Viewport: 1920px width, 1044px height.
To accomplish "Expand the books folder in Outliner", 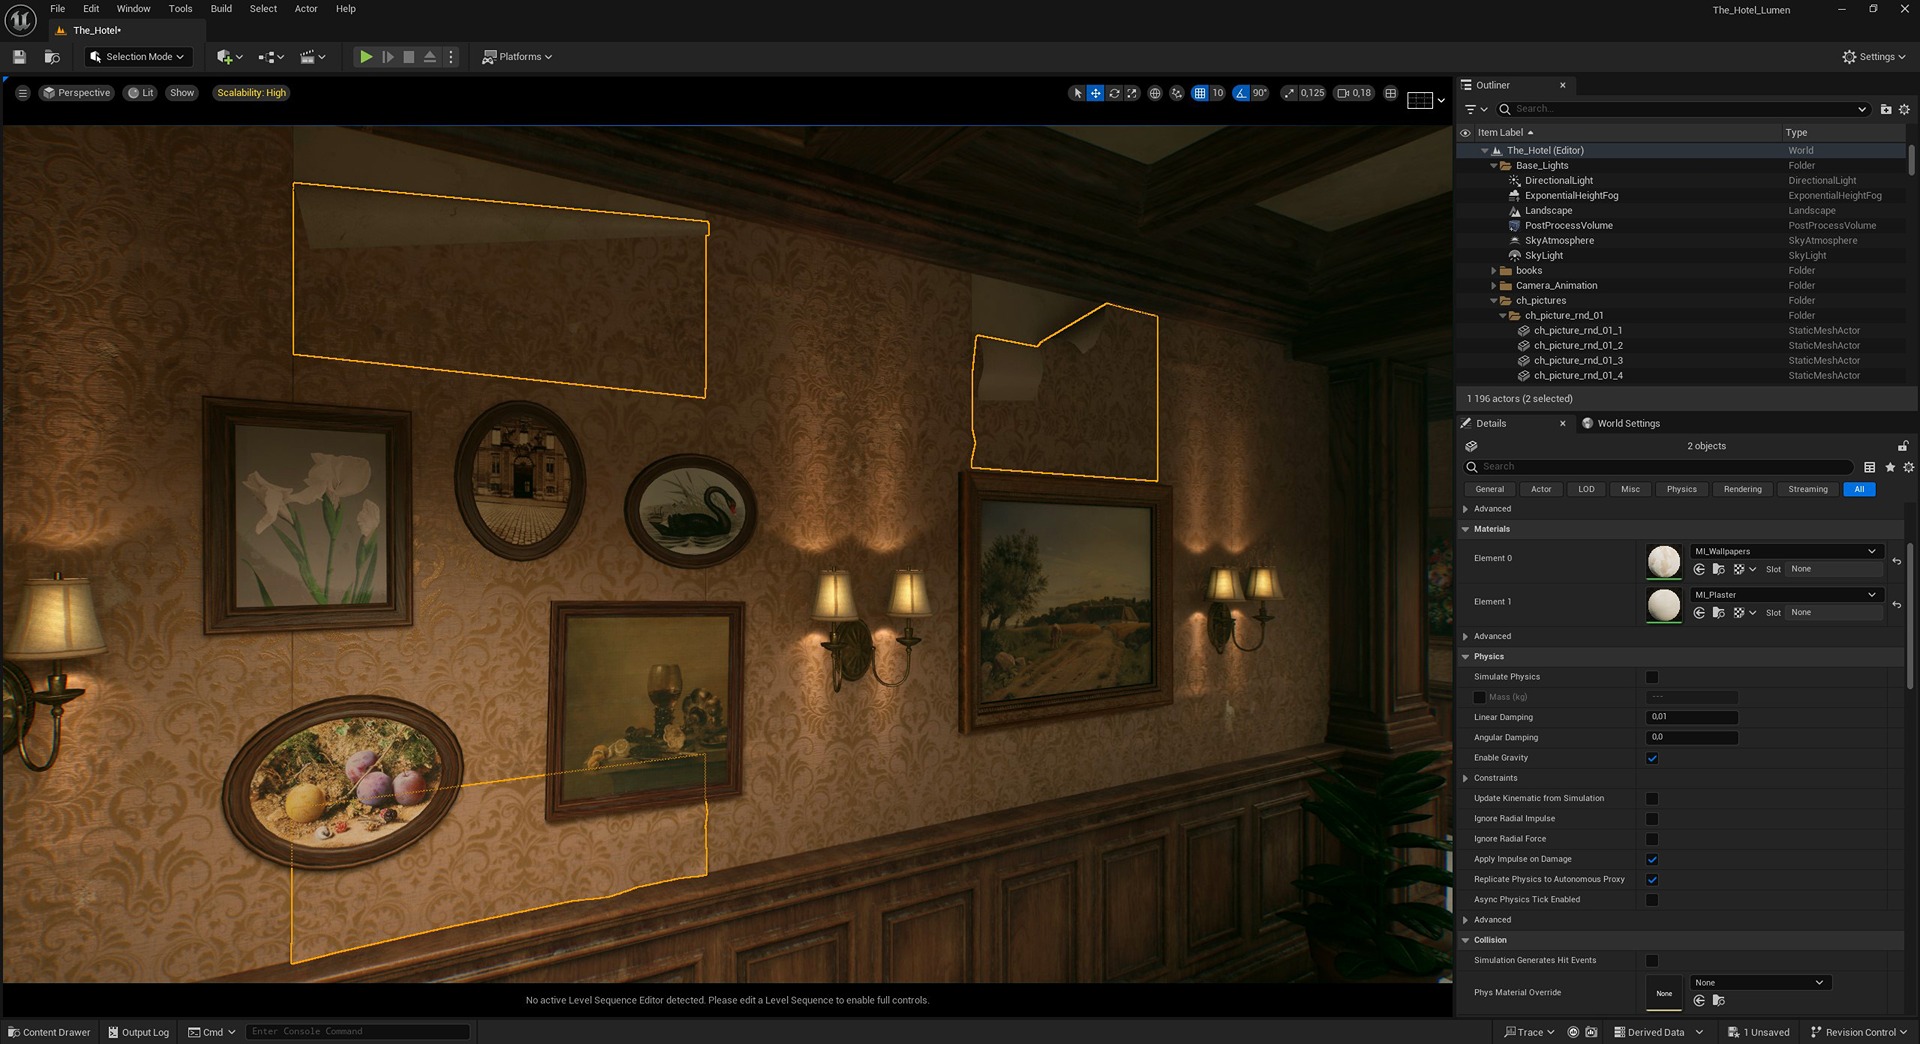I will click(x=1494, y=271).
